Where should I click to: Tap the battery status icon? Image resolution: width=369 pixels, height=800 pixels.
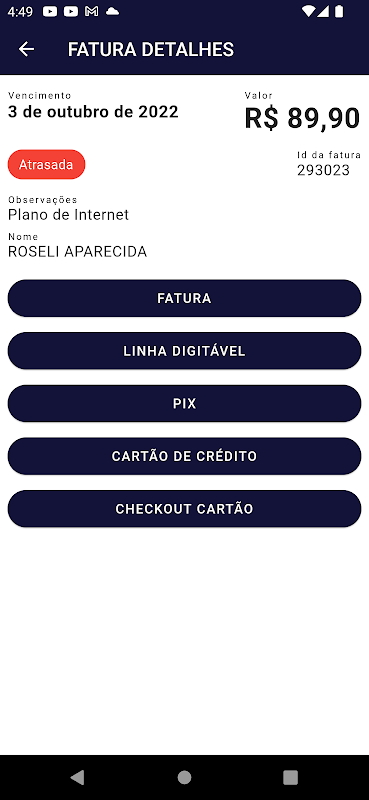pyautogui.click(x=339, y=11)
